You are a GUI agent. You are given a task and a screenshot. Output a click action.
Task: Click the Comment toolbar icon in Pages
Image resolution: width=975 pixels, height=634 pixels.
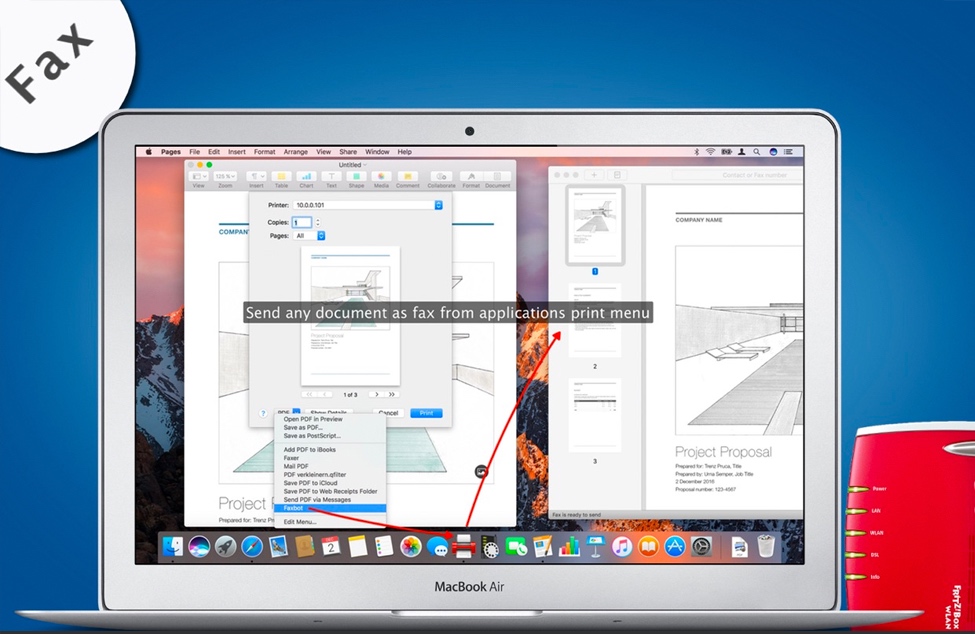[407, 177]
